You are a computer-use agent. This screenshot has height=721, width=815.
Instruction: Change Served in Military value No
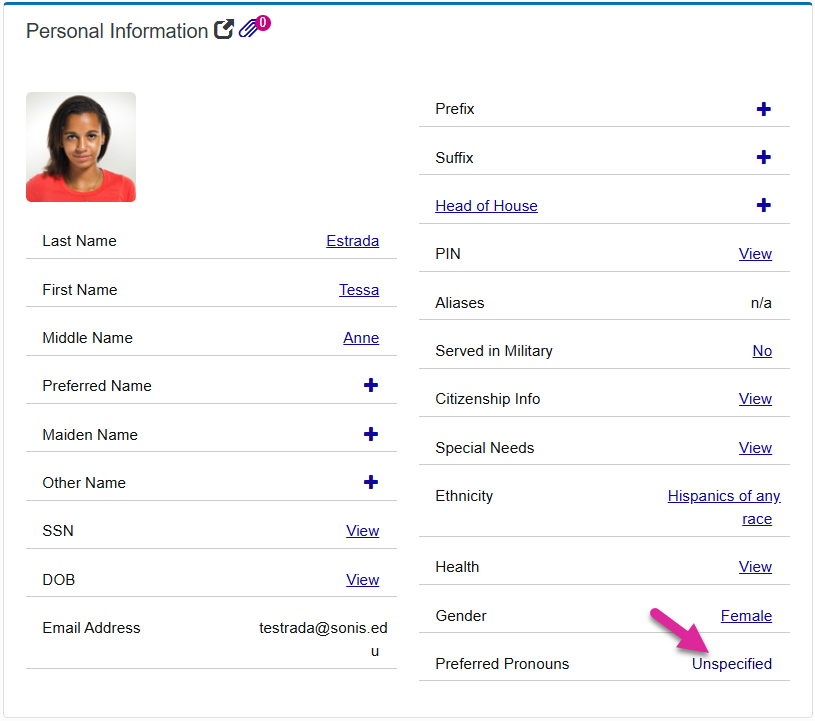(x=762, y=351)
